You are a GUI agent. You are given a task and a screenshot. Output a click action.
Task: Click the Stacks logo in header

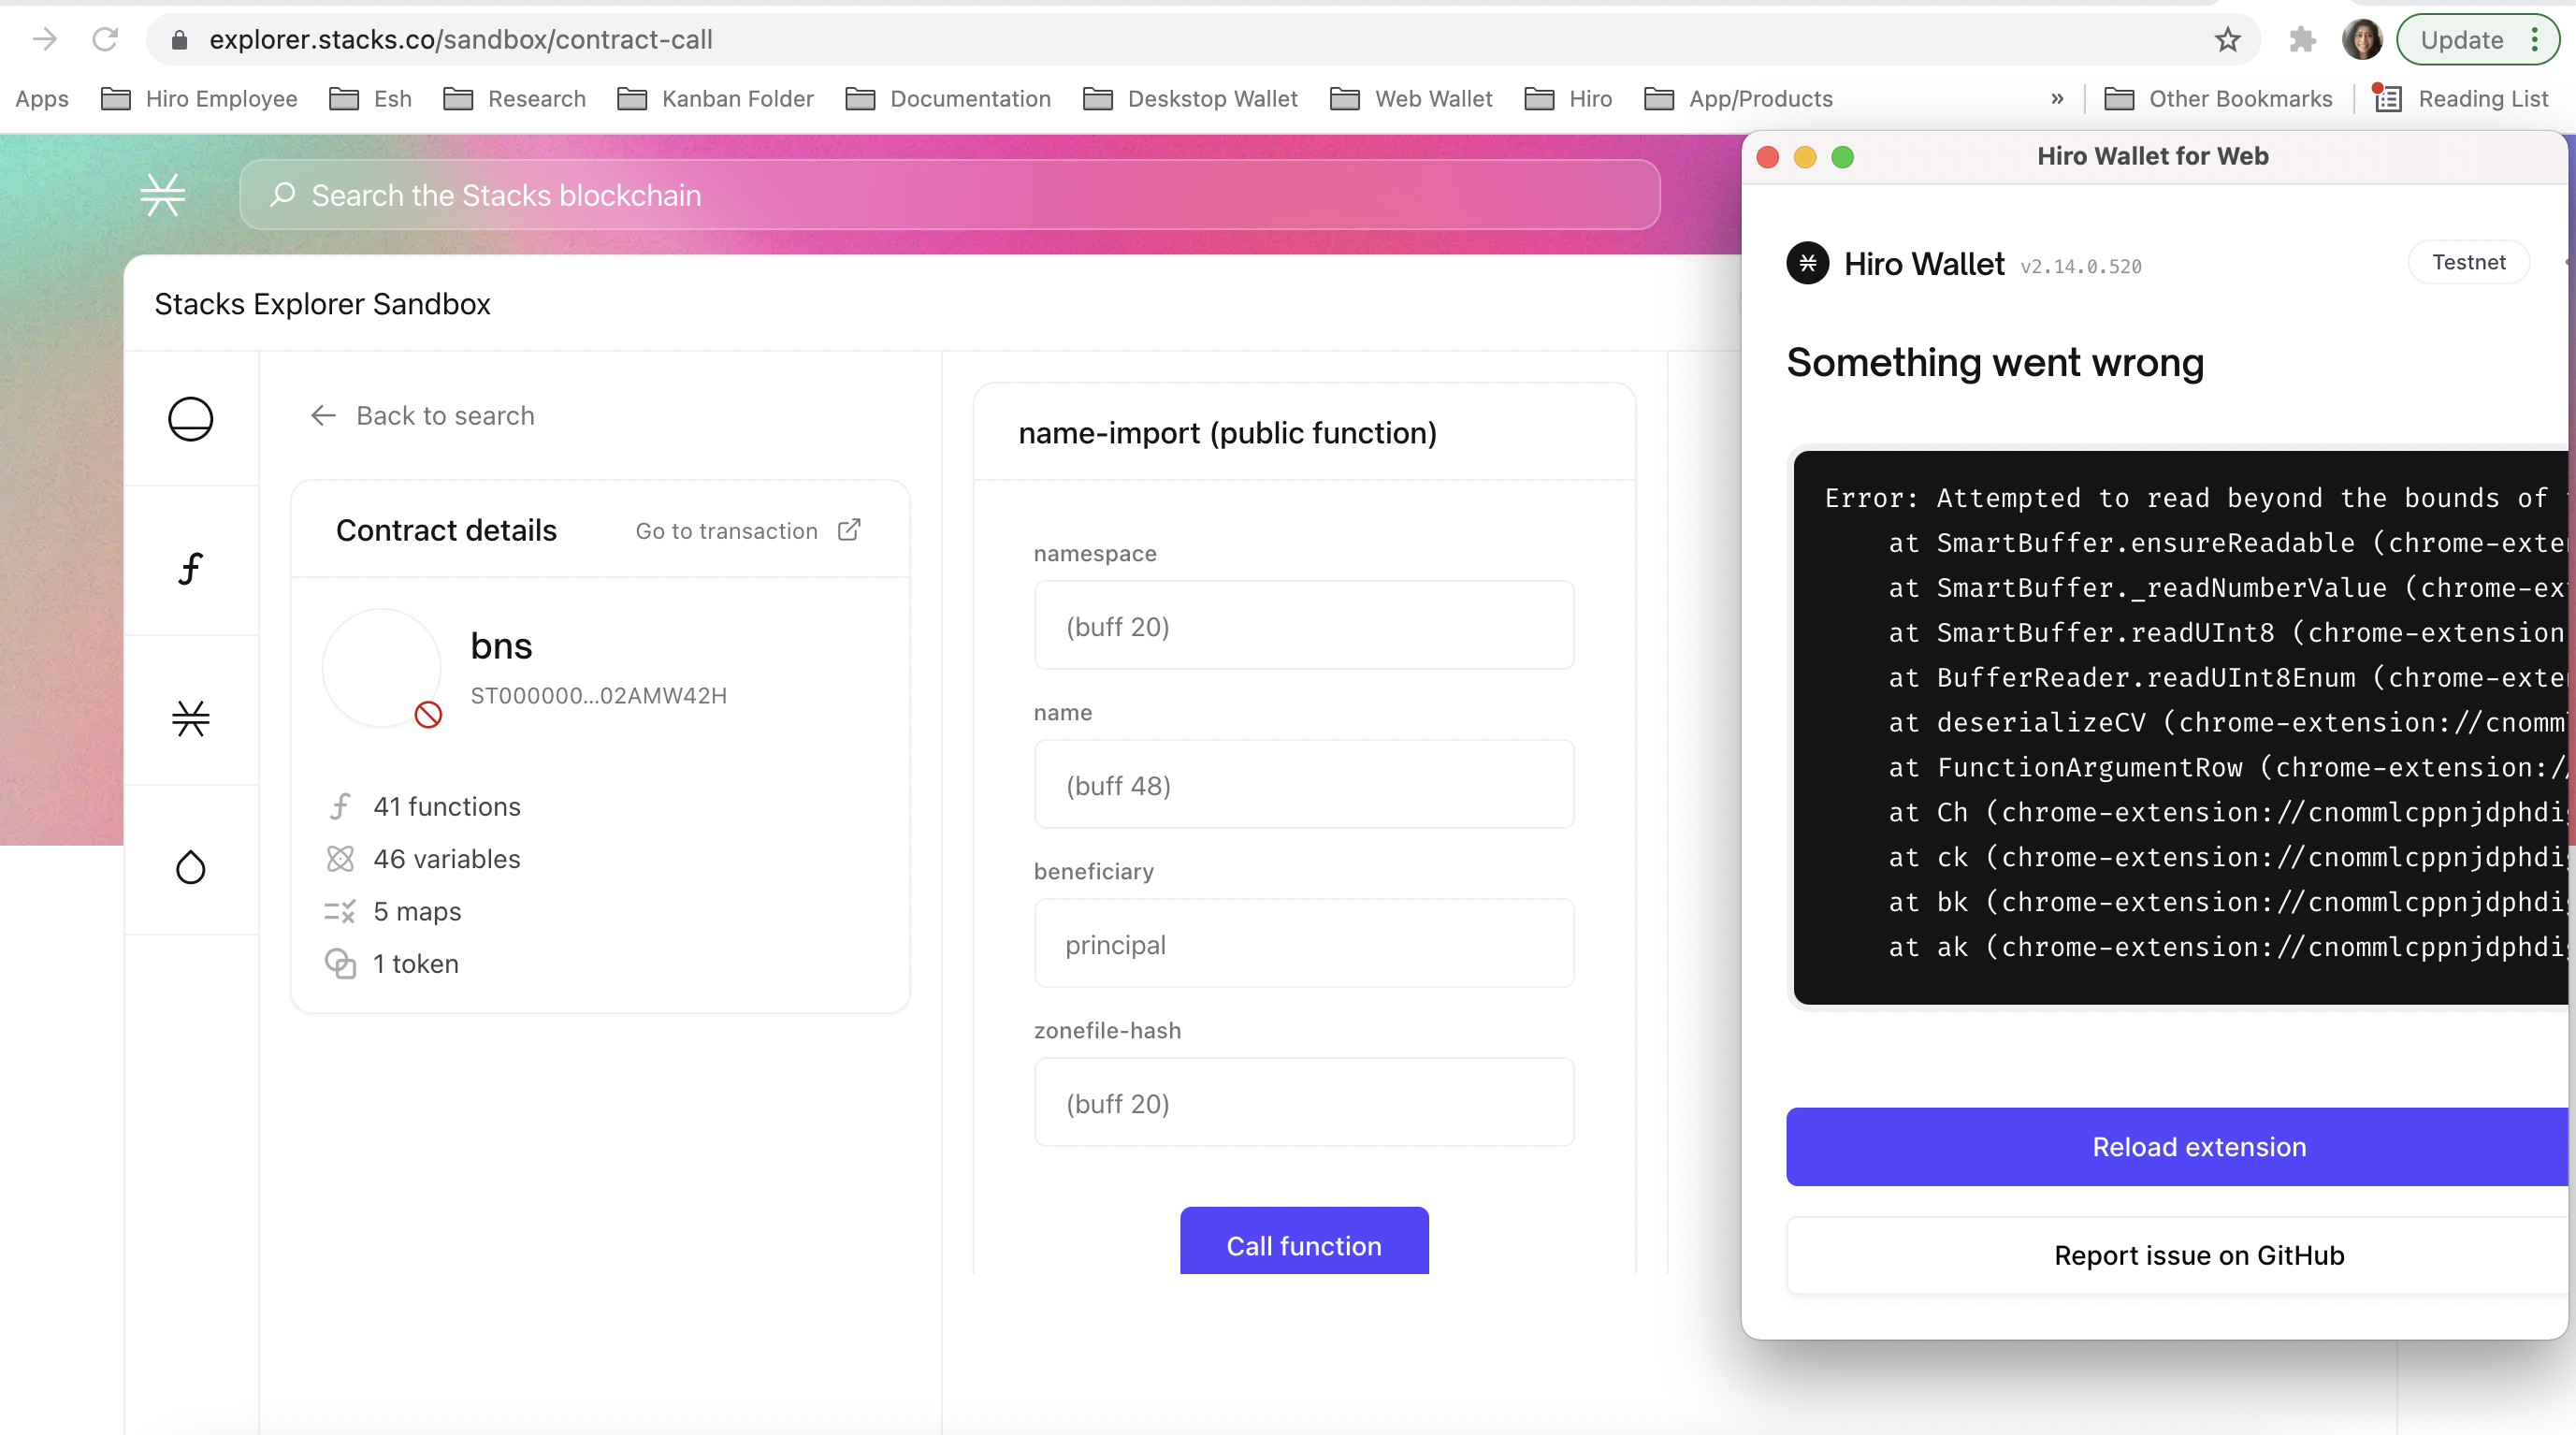(x=162, y=195)
